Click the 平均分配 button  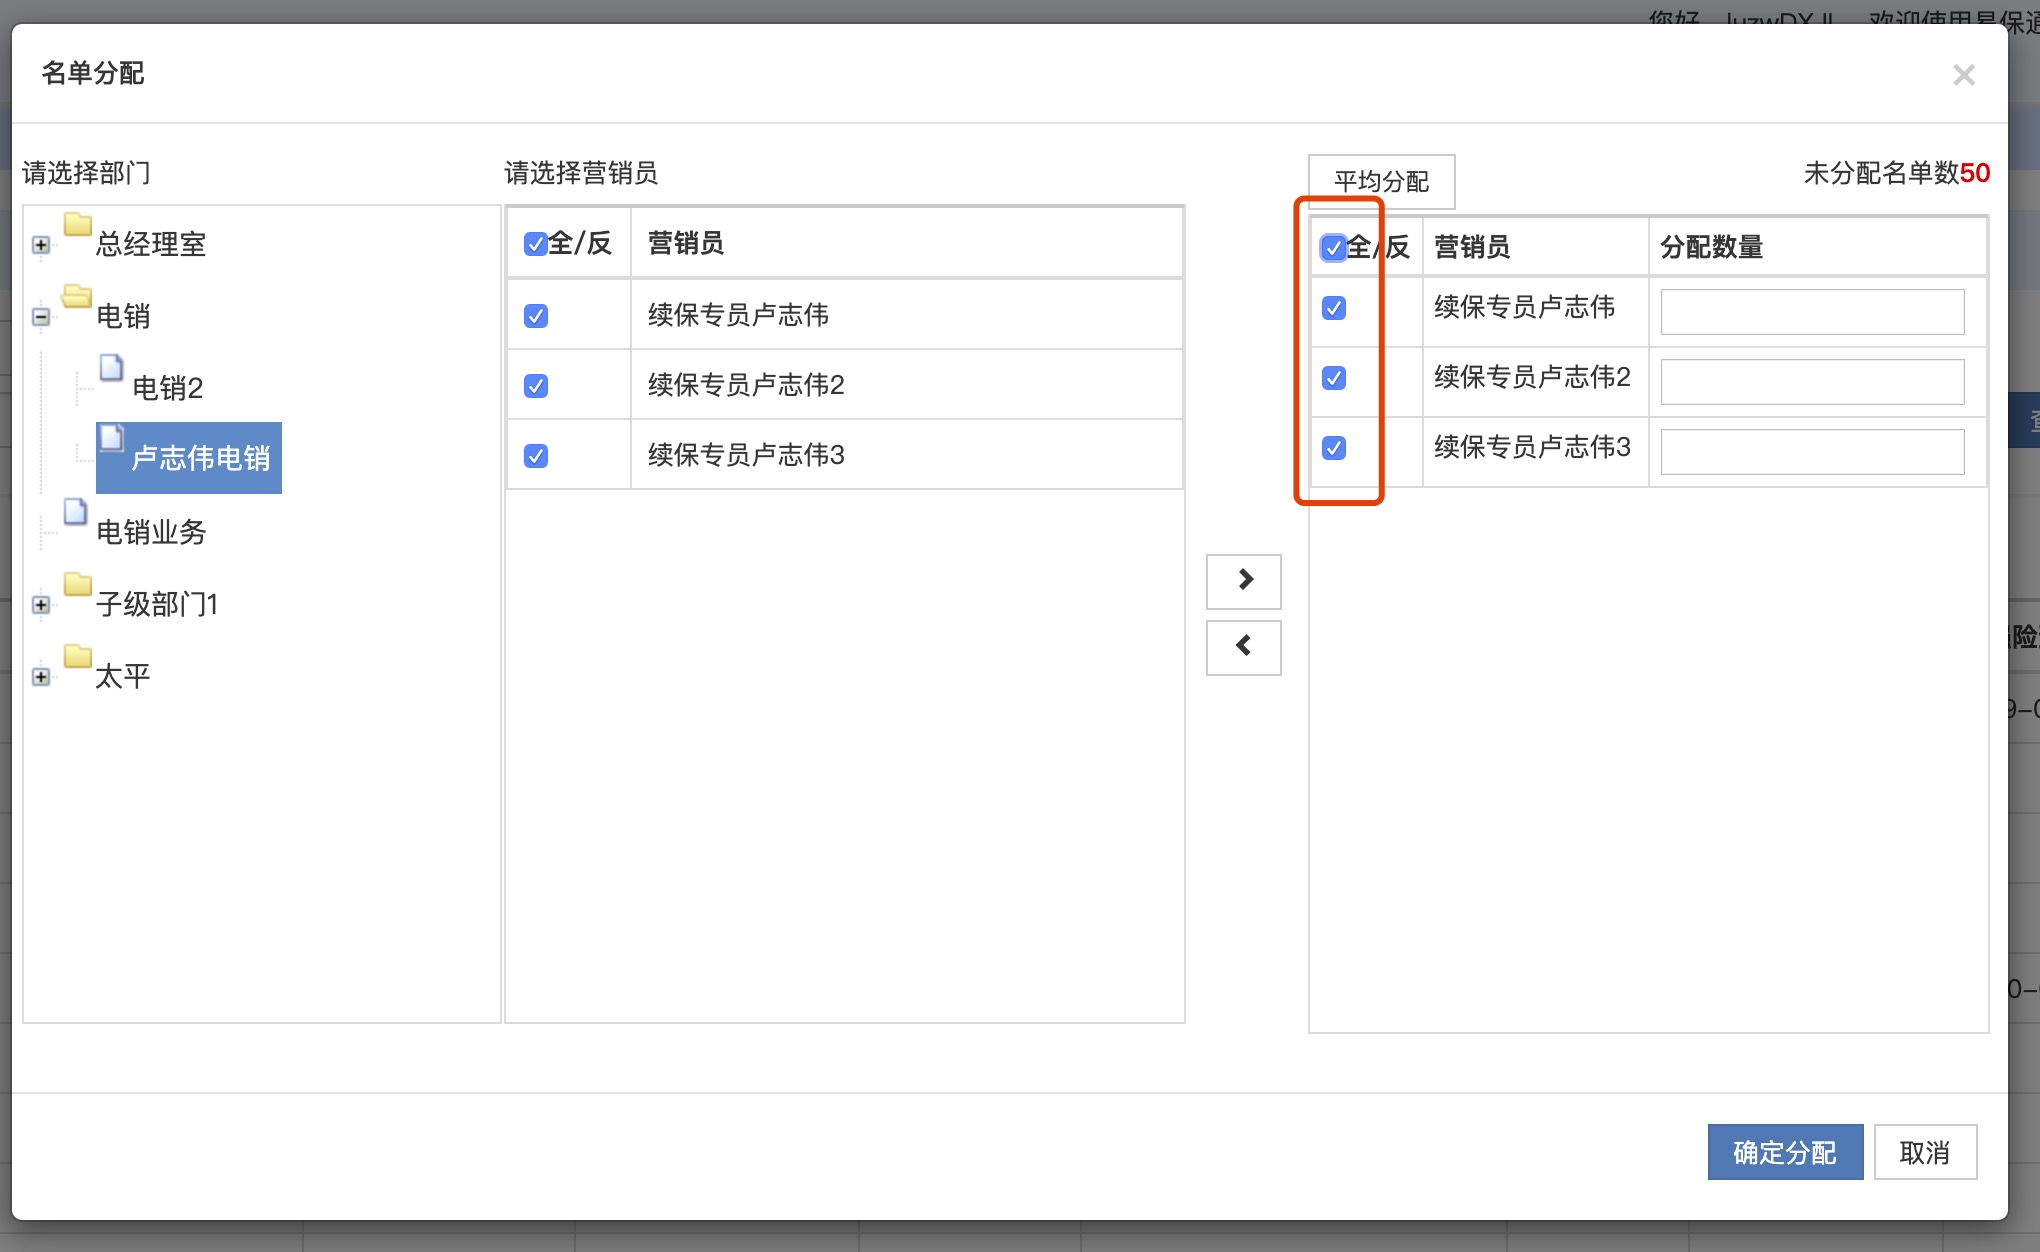[x=1381, y=181]
